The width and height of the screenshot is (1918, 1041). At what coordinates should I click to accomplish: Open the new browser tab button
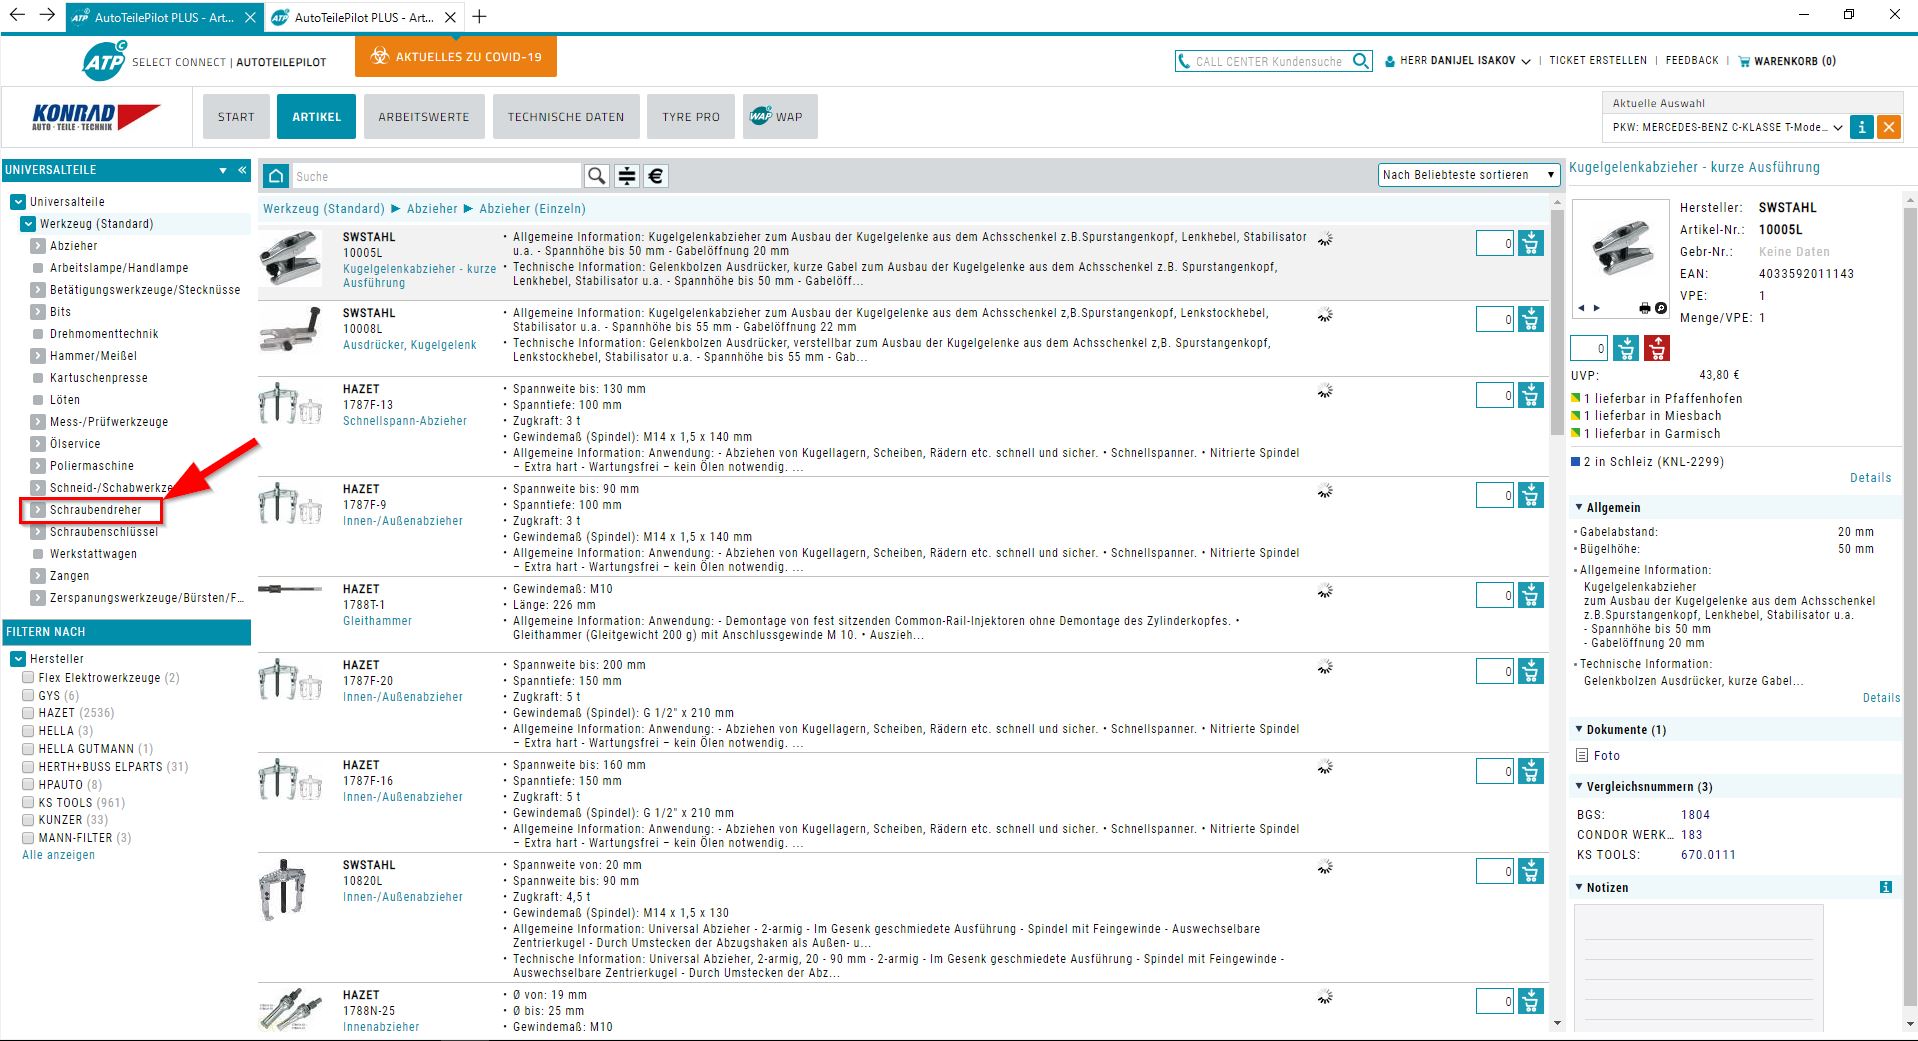(480, 17)
